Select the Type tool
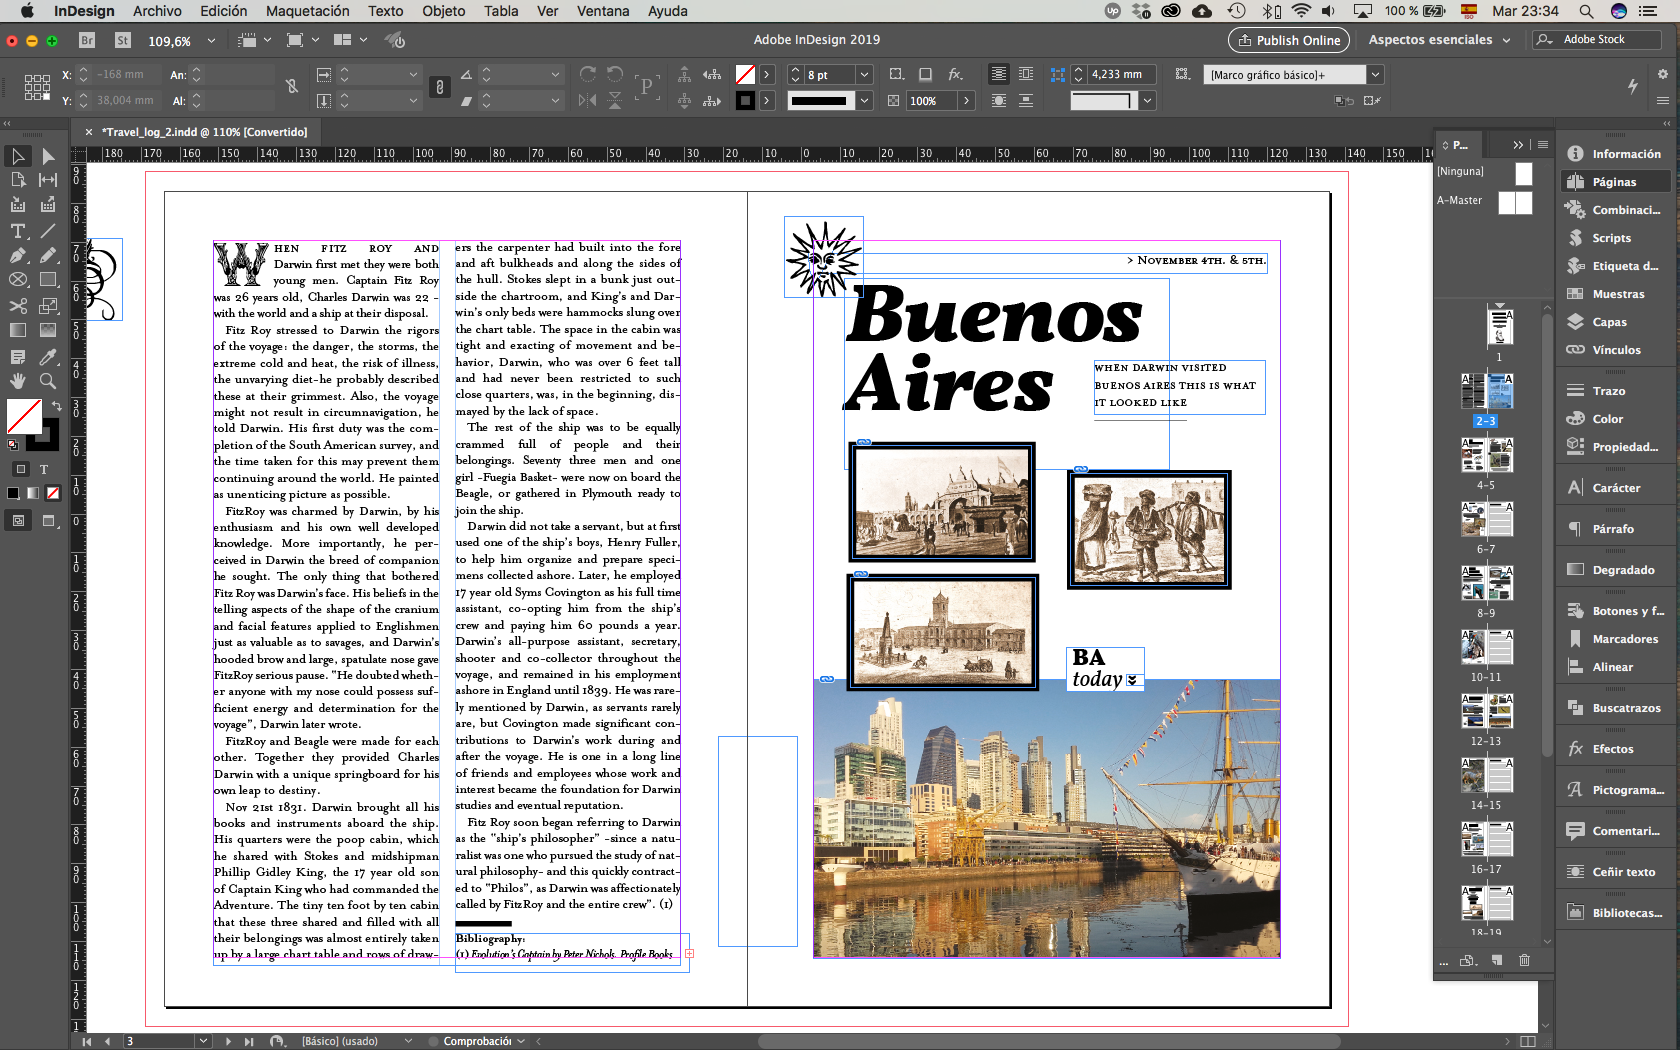The height and width of the screenshot is (1050, 1680). 18,231
